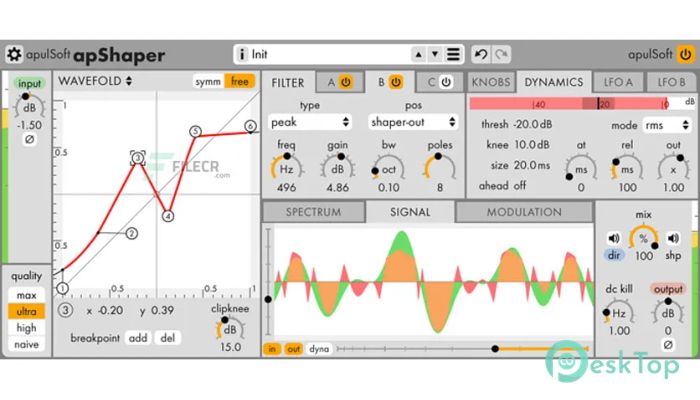
Task: Click the filter gain dB knob
Action: [x=338, y=169]
